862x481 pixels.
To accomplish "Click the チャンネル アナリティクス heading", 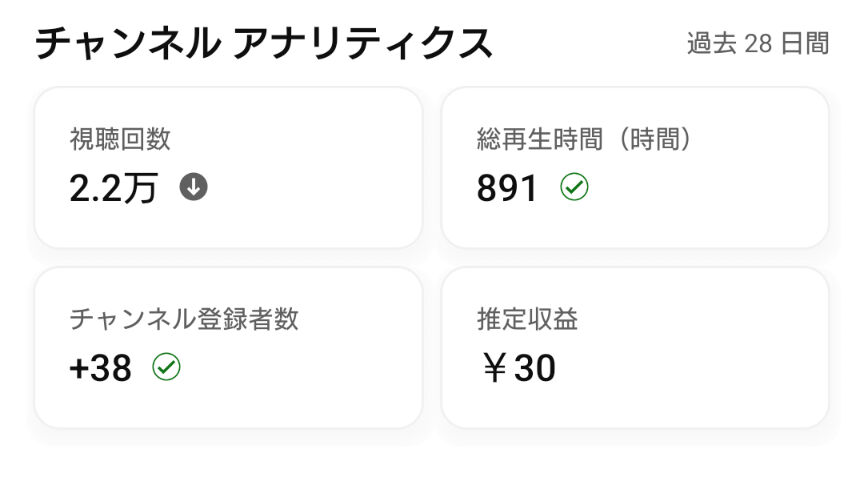I will [263, 43].
